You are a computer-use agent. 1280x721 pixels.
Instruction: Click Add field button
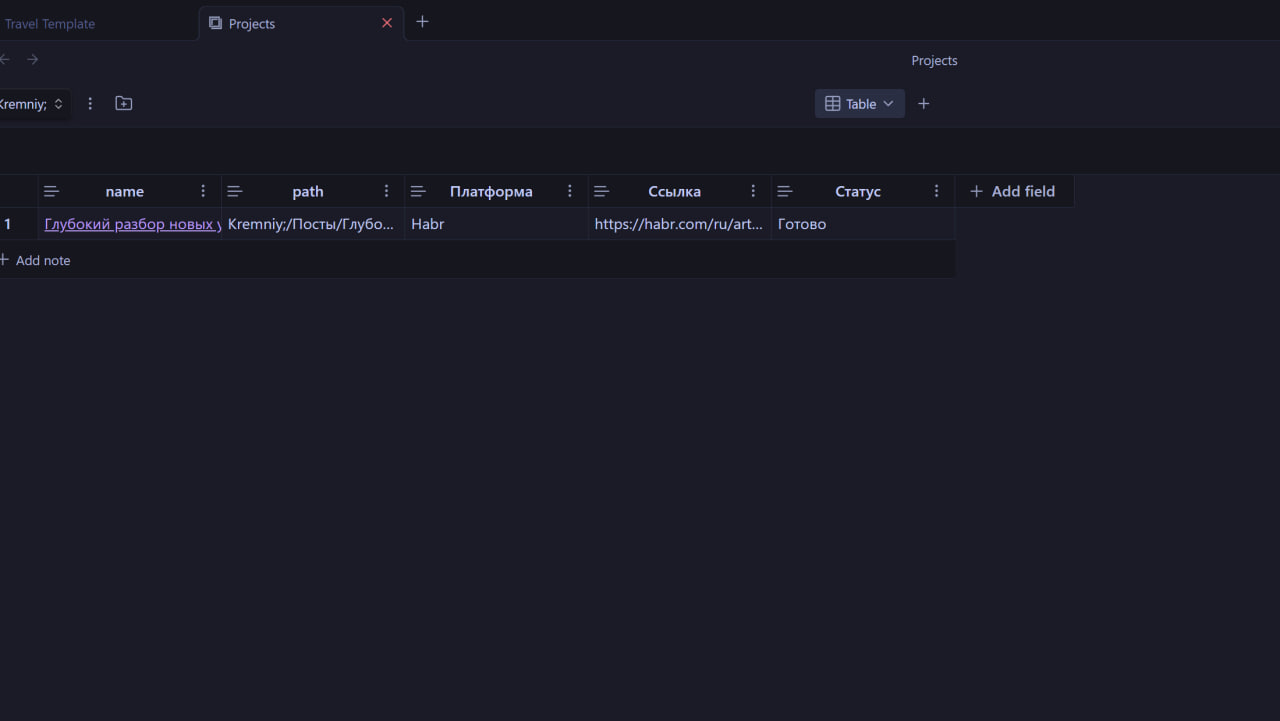[x=1014, y=191]
